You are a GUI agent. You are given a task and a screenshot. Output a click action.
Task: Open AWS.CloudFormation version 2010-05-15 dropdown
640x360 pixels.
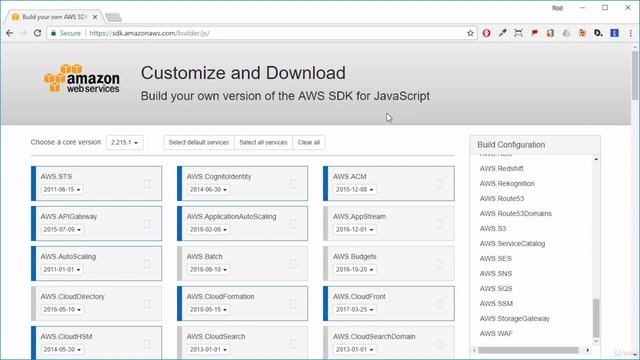click(208, 310)
